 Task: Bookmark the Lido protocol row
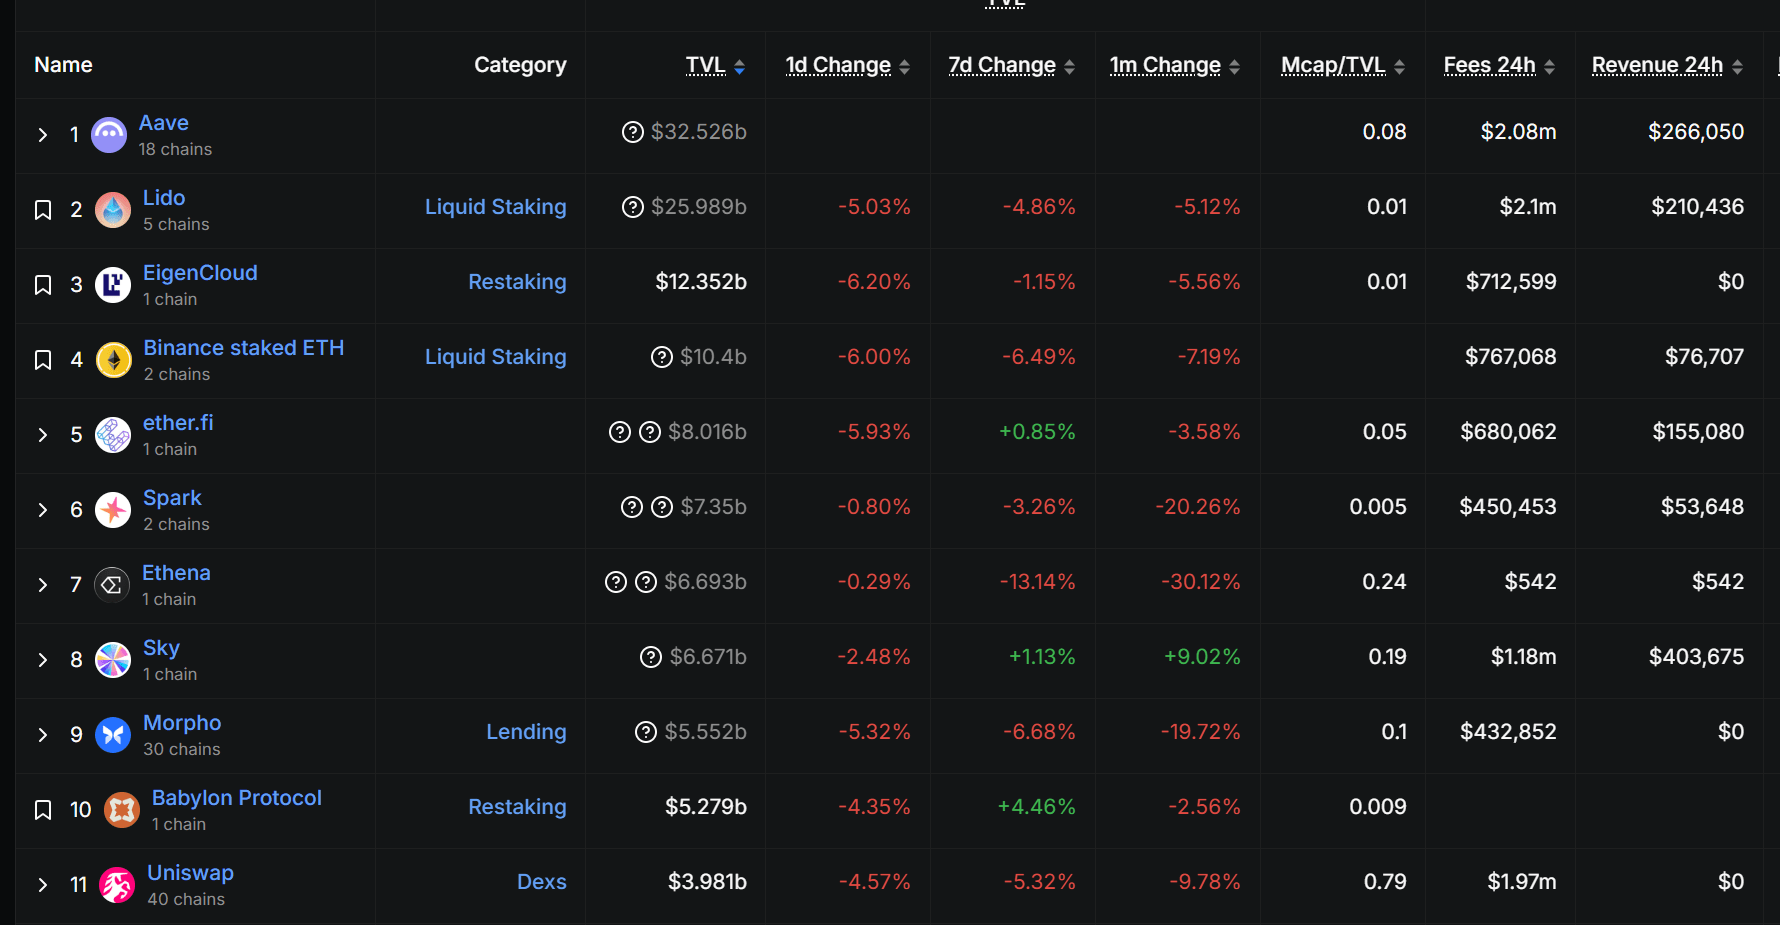[x=43, y=210]
